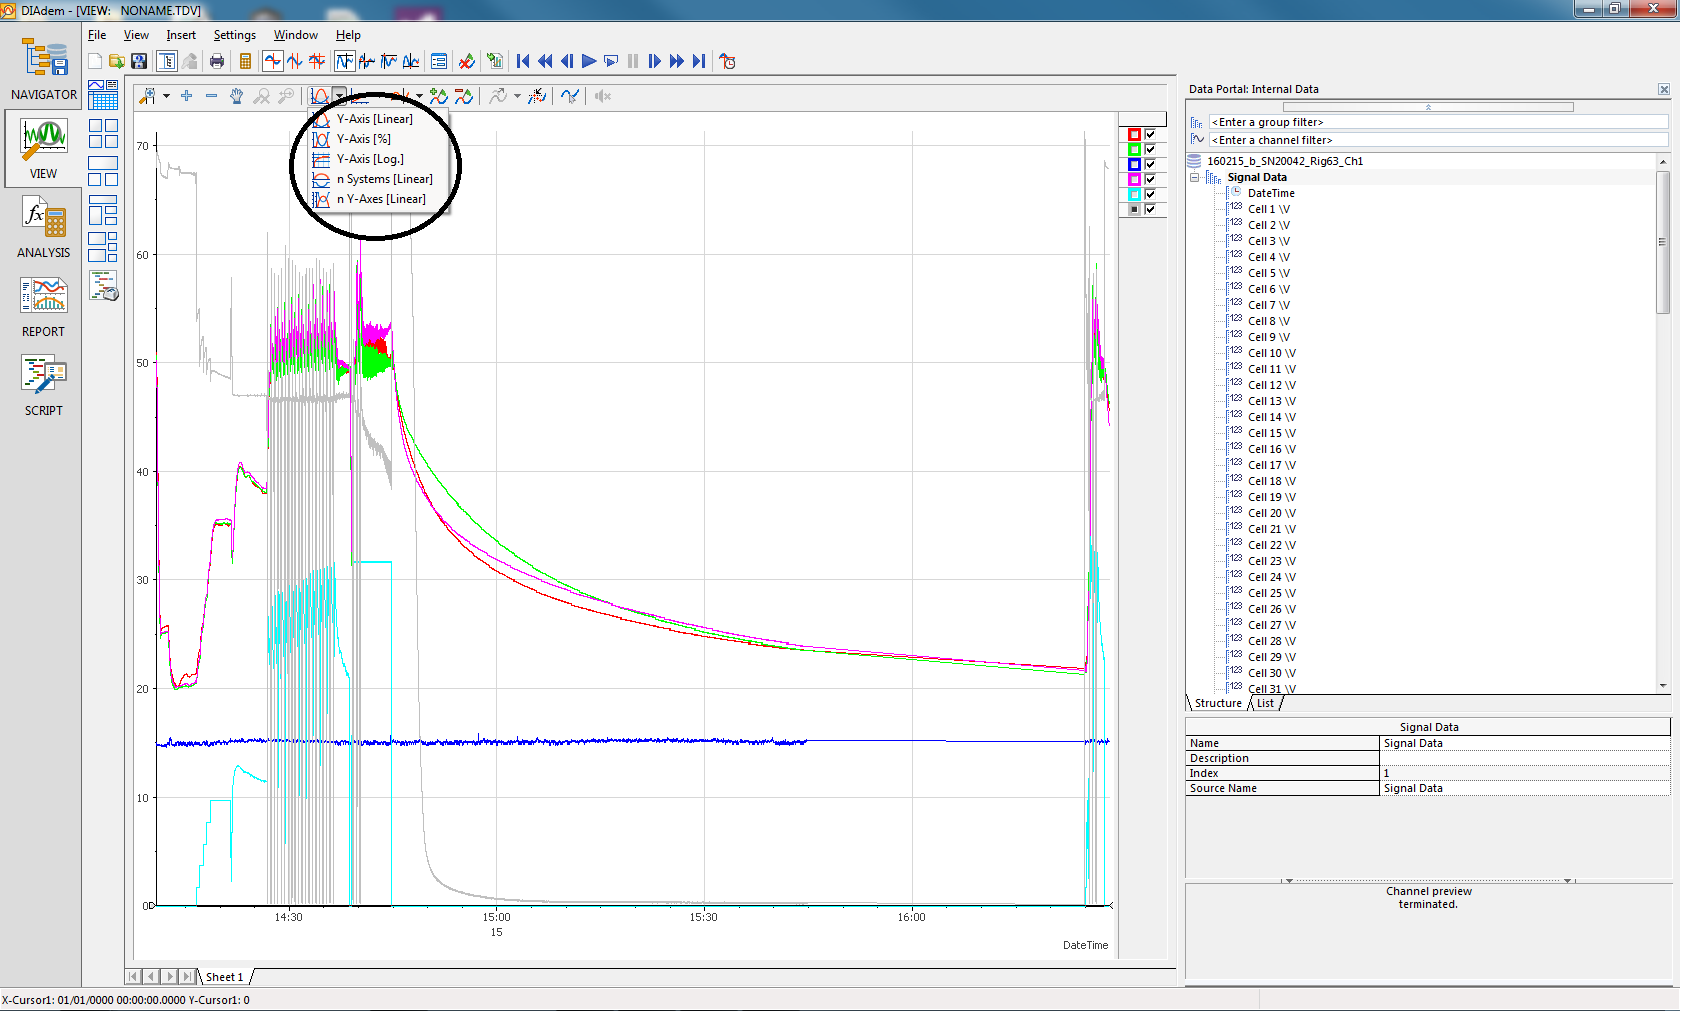The image size is (1681, 1011).
Task: Click the open folder toolbar icon
Action: click(117, 61)
